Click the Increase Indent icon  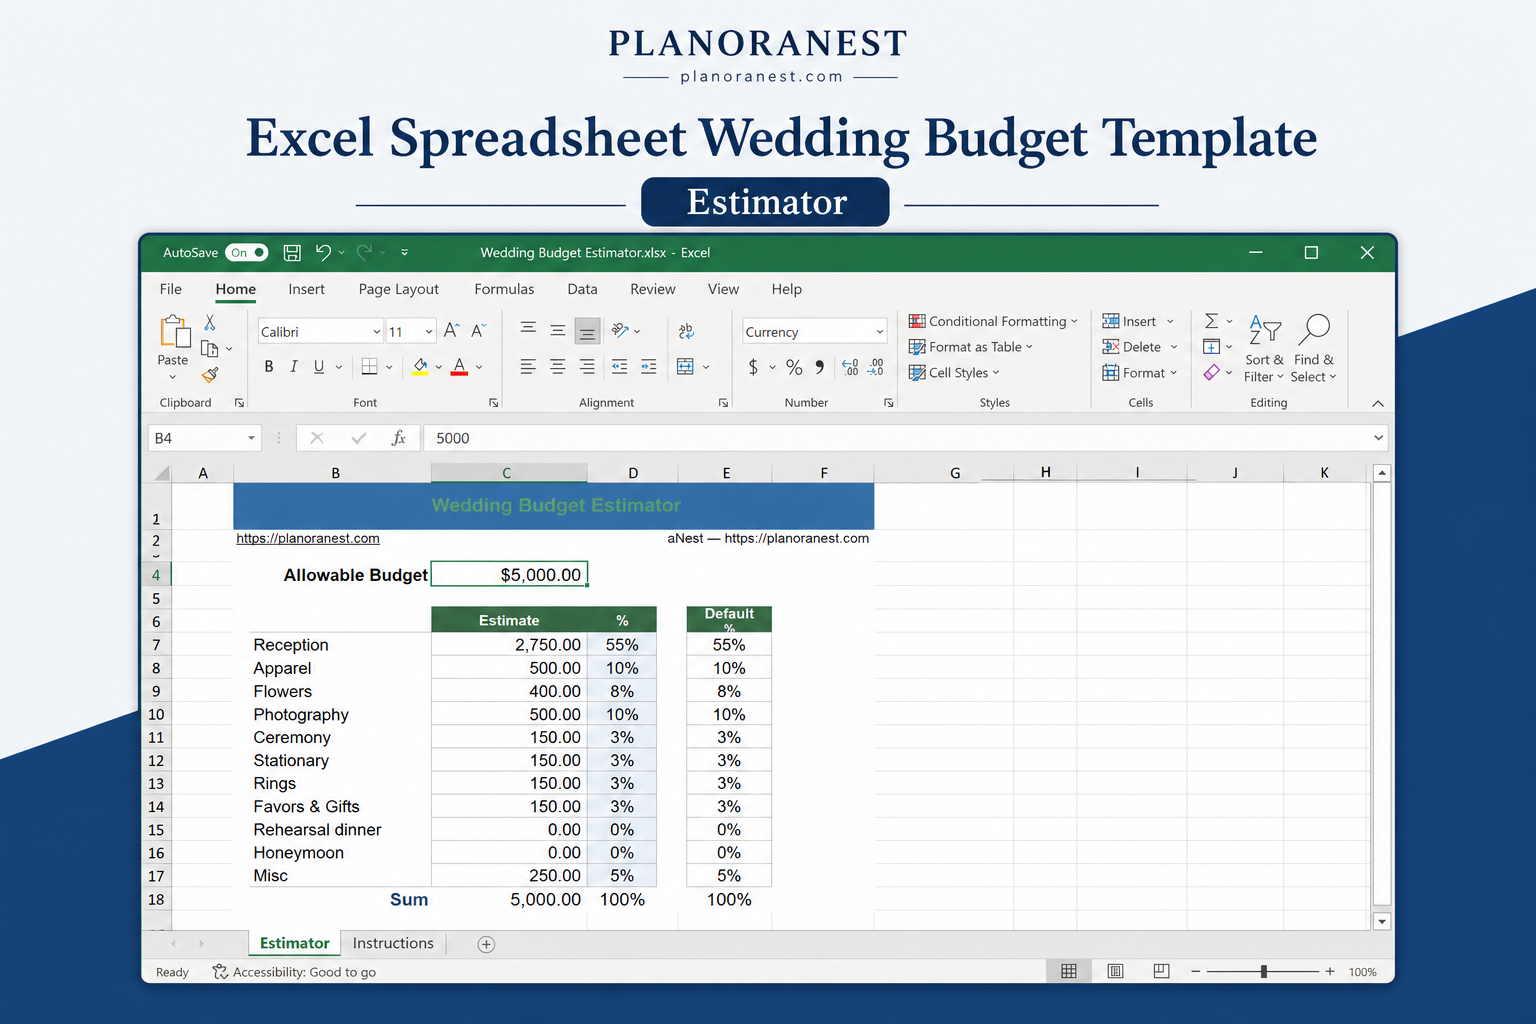pyautogui.click(x=649, y=367)
